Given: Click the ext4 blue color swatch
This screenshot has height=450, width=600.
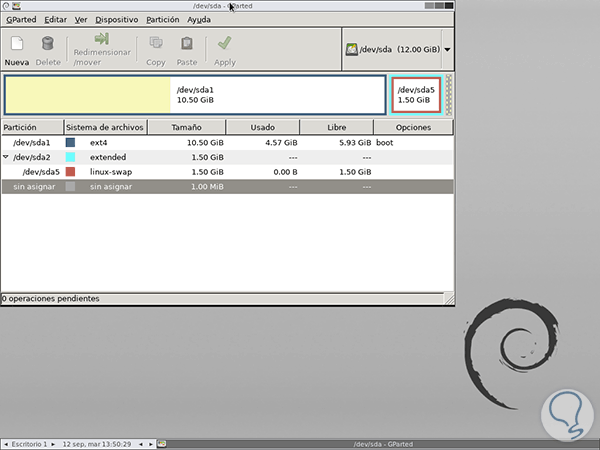Looking at the screenshot, I should pyautogui.click(x=70, y=142).
